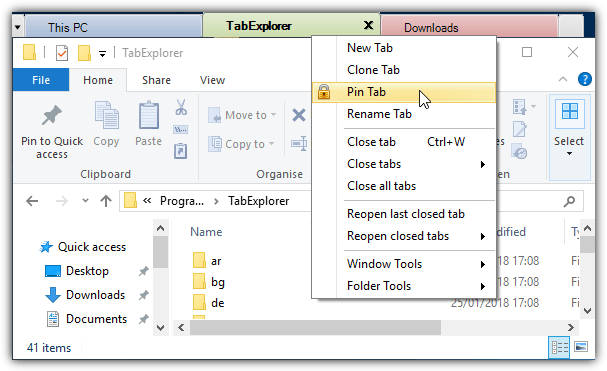607x371 pixels.
Task: Click Properties icon in Open group
Action: (519, 107)
